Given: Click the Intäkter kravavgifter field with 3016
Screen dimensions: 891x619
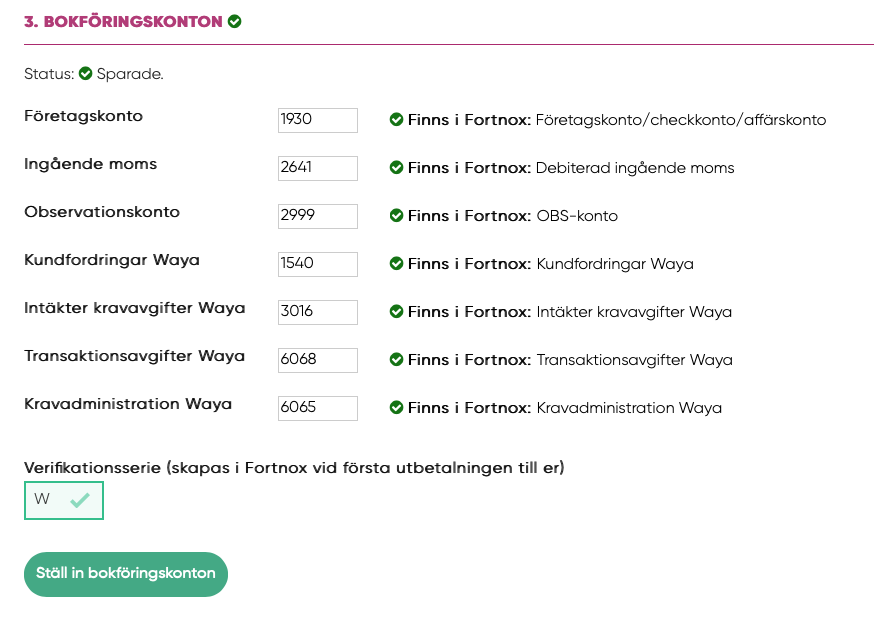Looking at the screenshot, I should [318, 313].
